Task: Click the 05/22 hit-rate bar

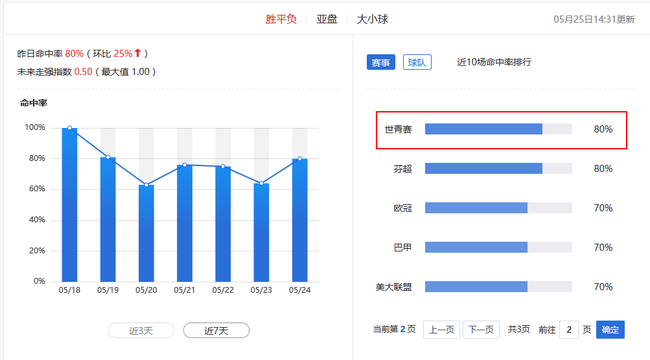Action: (223, 224)
